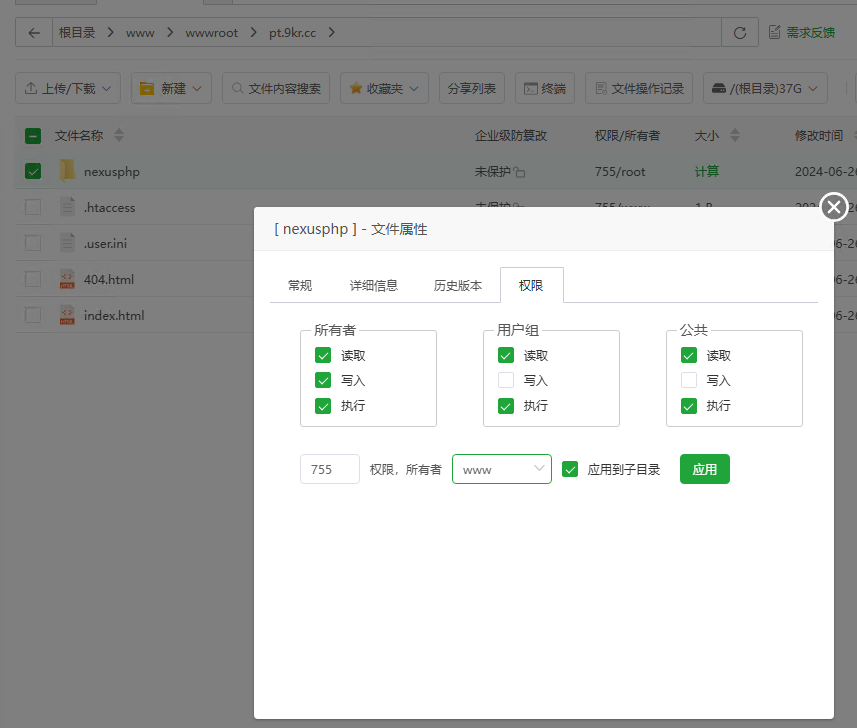The height and width of the screenshot is (728, 857).
Task: Toggle 应用到子目录 checkbox
Action: (x=570, y=469)
